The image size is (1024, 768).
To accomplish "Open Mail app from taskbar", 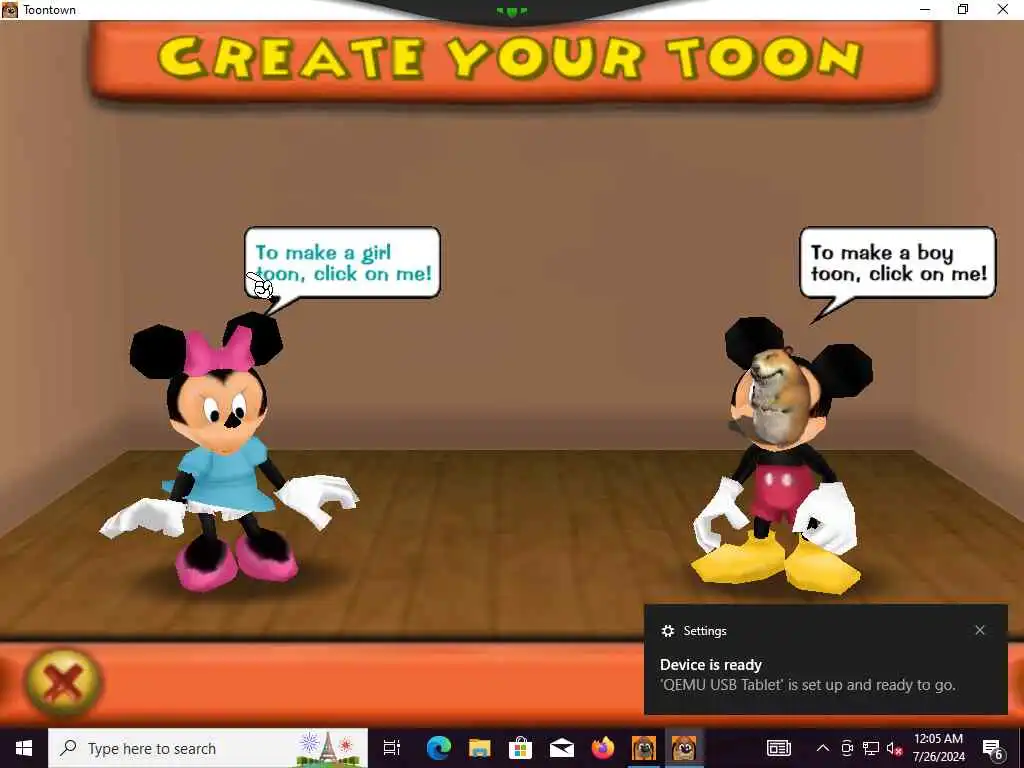I will [x=562, y=748].
